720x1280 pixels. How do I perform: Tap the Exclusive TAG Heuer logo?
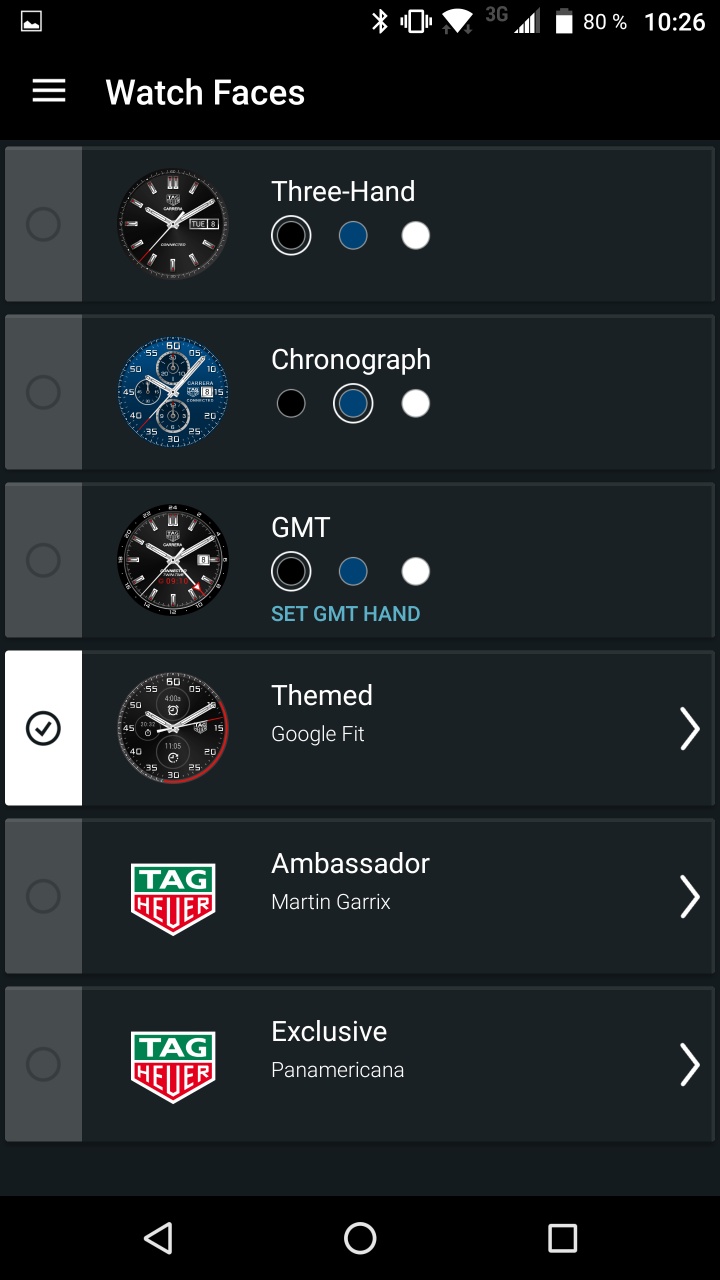[x=173, y=1065]
